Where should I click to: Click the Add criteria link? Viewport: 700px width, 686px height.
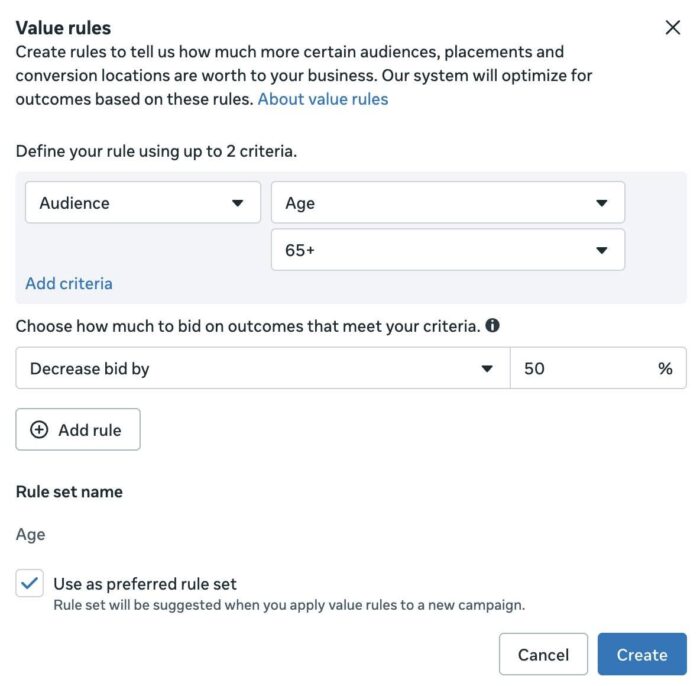pyautogui.click(x=69, y=283)
